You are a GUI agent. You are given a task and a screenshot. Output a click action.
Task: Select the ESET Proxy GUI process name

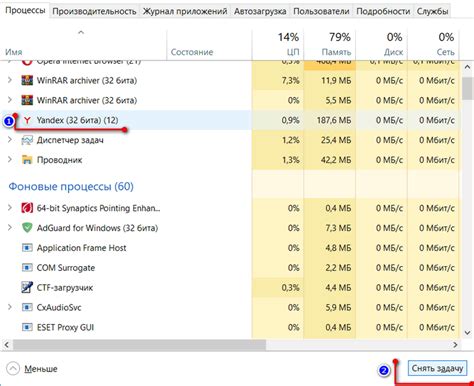coord(65,327)
